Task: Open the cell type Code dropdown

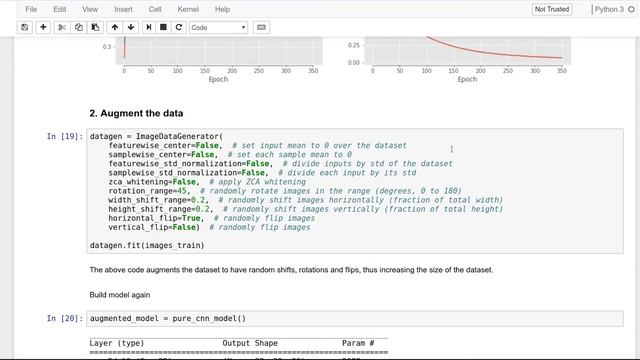Action: (218, 27)
